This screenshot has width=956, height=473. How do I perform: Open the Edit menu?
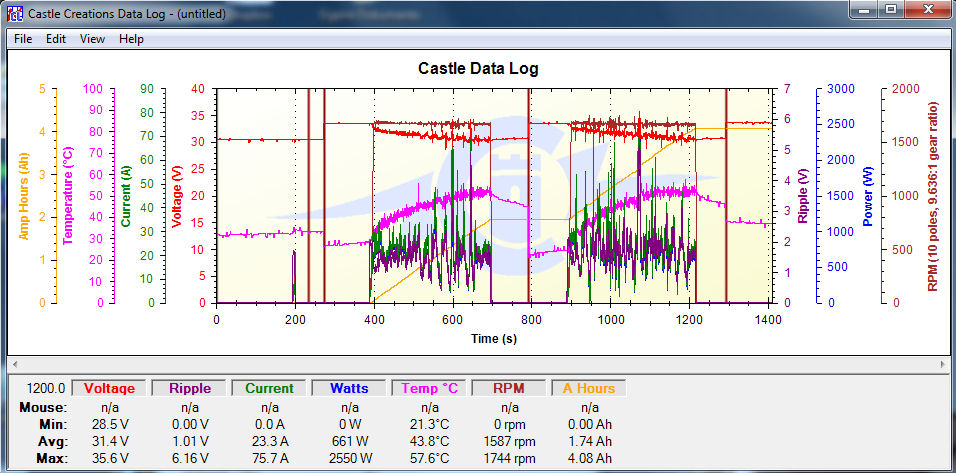click(x=55, y=39)
